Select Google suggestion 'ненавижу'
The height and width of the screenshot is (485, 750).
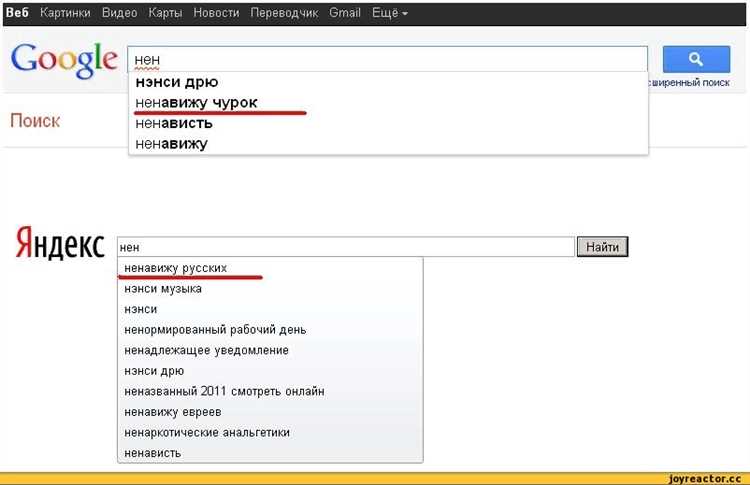point(388,144)
